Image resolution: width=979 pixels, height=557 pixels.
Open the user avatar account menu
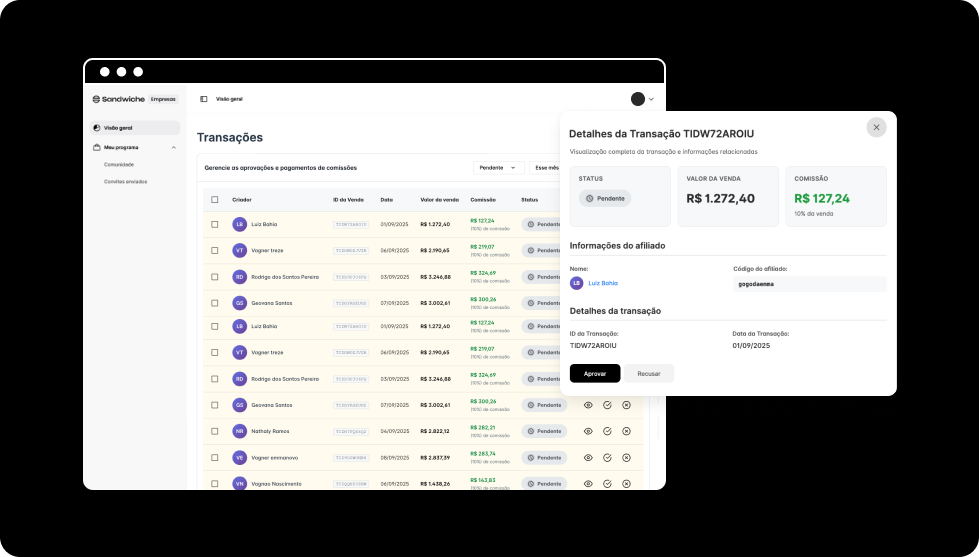tap(643, 99)
